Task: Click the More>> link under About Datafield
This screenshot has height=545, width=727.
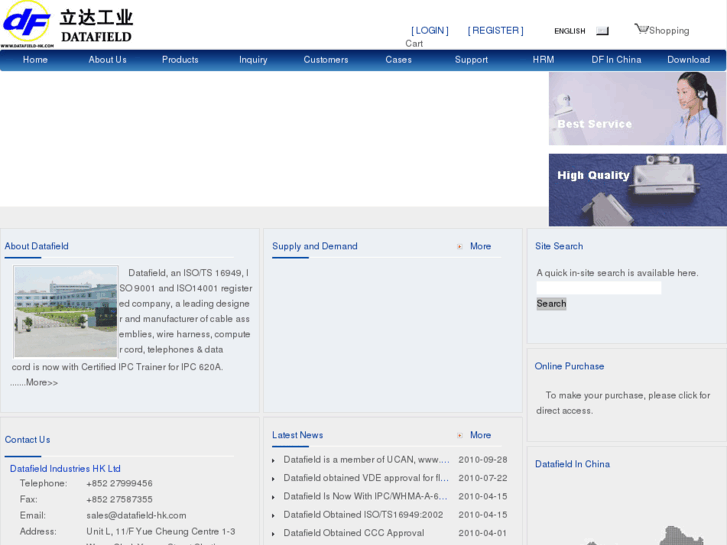Action: point(42,383)
